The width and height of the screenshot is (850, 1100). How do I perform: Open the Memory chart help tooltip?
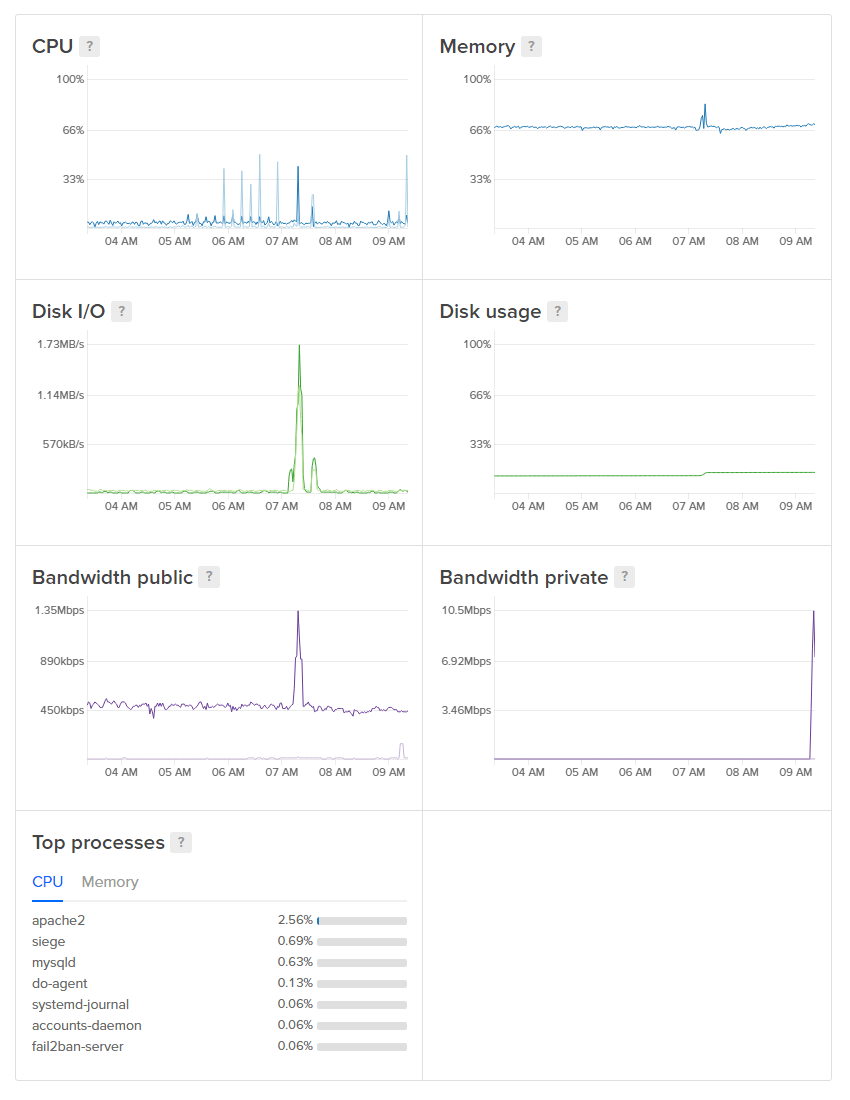533,46
